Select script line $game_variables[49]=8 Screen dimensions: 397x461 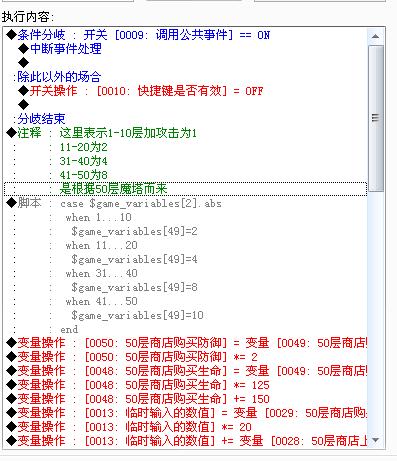[x=186, y=287]
